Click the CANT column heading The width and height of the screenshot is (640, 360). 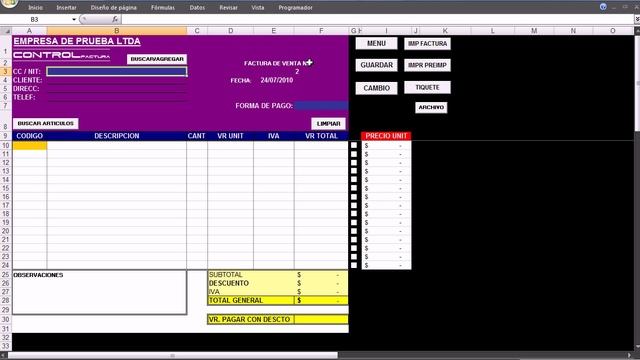tap(196, 136)
